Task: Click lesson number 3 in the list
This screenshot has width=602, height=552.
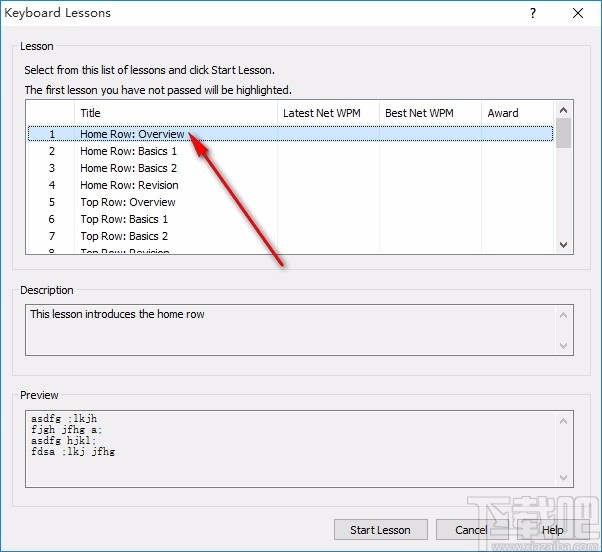Action: click(x=52, y=168)
